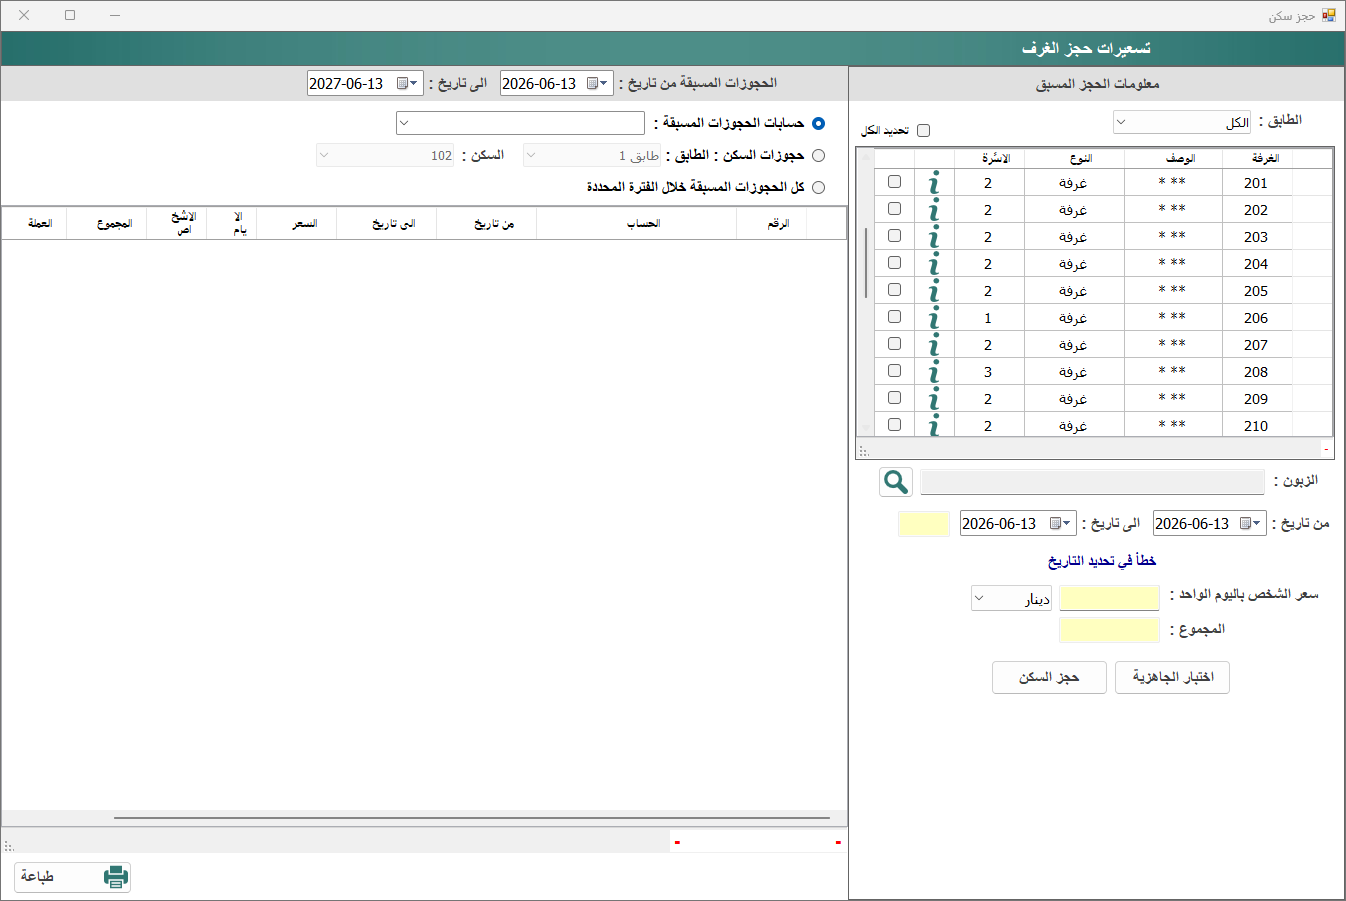Click the horizontal scrollbar of bookings grid

(x=472, y=818)
